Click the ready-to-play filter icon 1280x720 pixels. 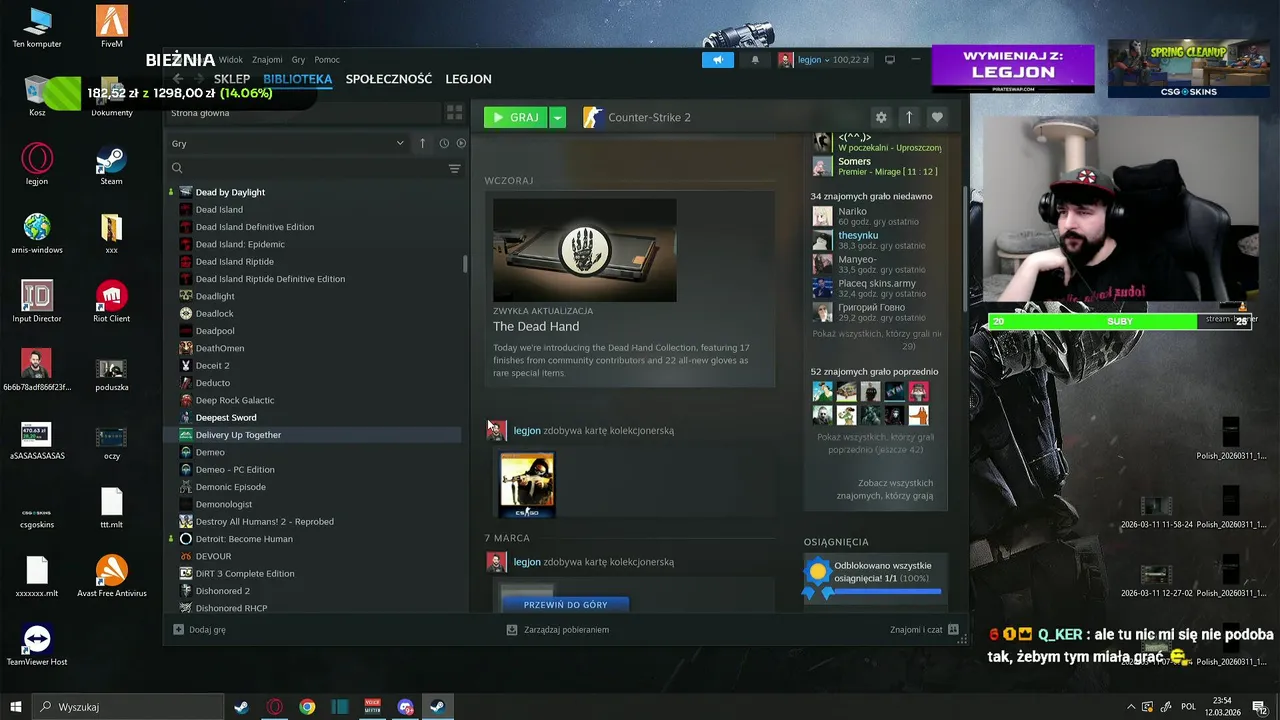coord(461,143)
